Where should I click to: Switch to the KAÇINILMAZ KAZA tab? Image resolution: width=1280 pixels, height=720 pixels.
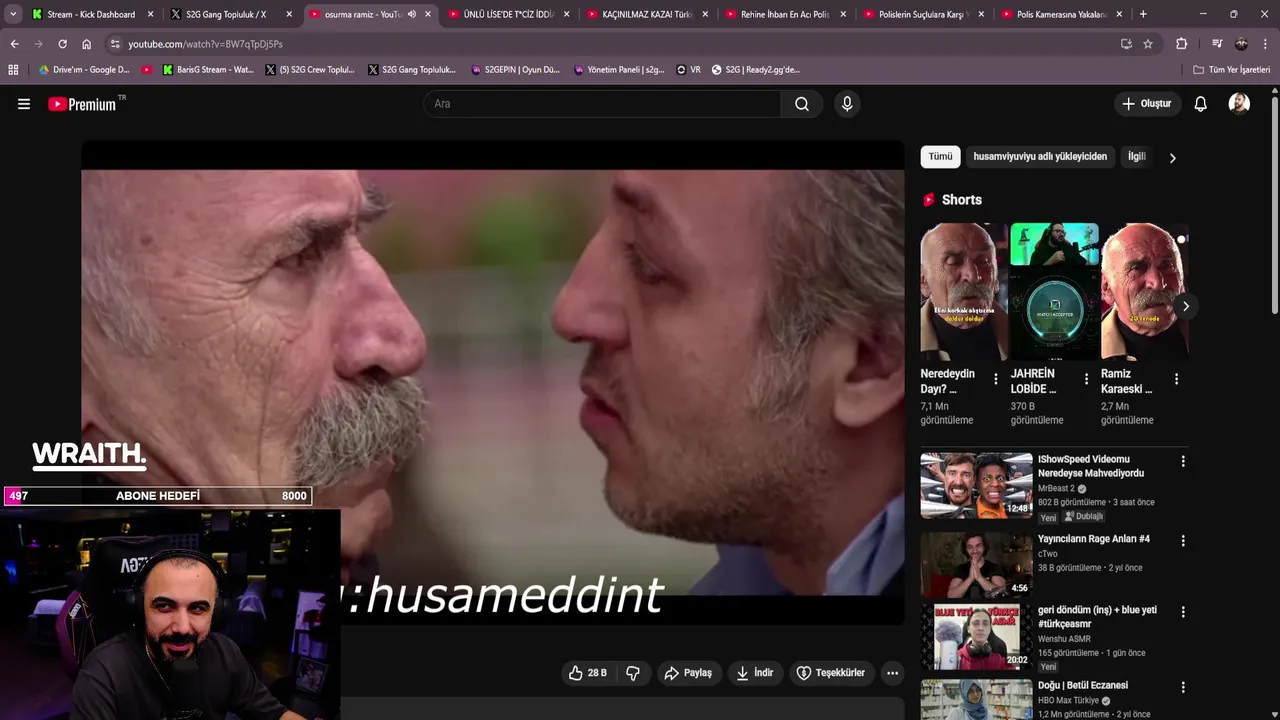(x=647, y=14)
